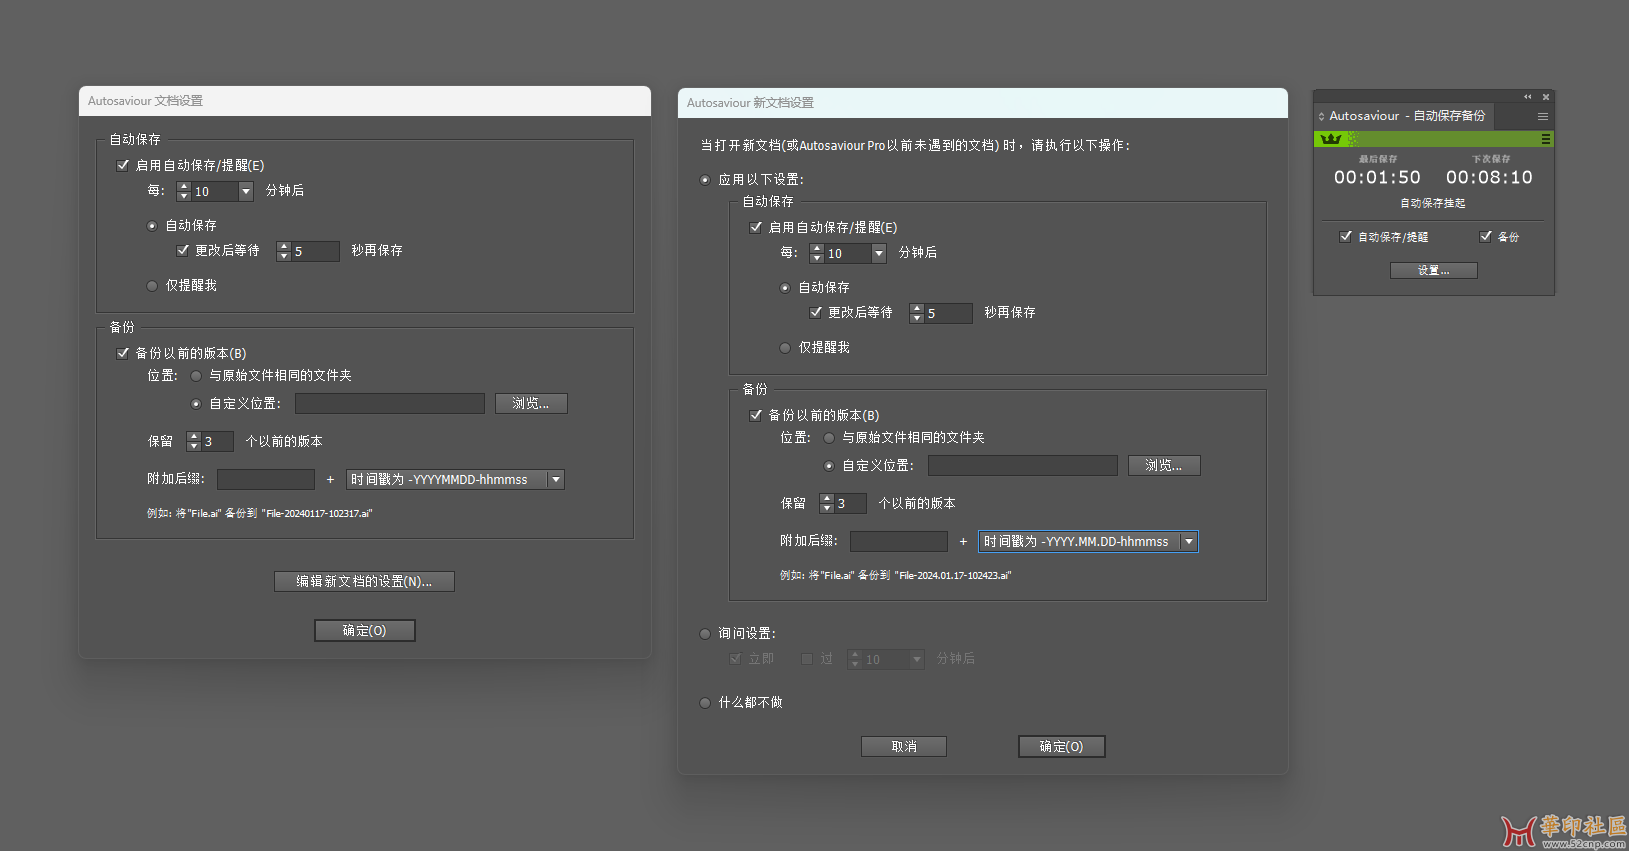Click the 附加后缀 text field in 新文档设置 dialog
This screenshot has width=1629, height=851.
point(899,541)
